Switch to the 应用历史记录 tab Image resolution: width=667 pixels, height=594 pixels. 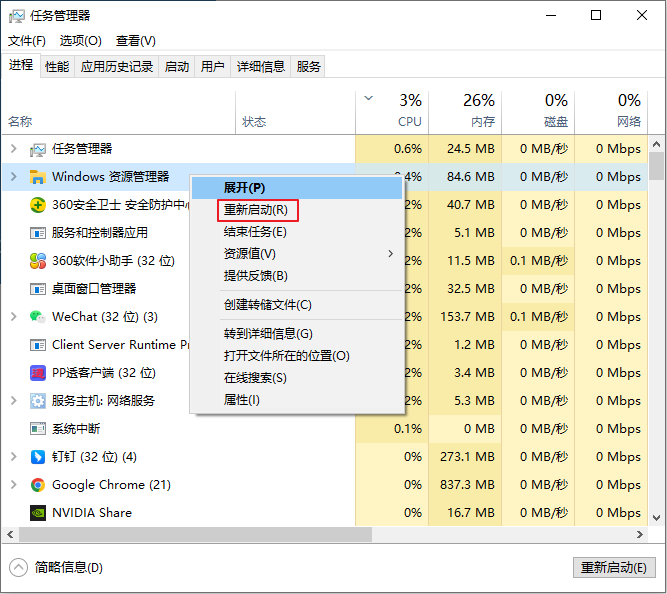click(117, 67)
